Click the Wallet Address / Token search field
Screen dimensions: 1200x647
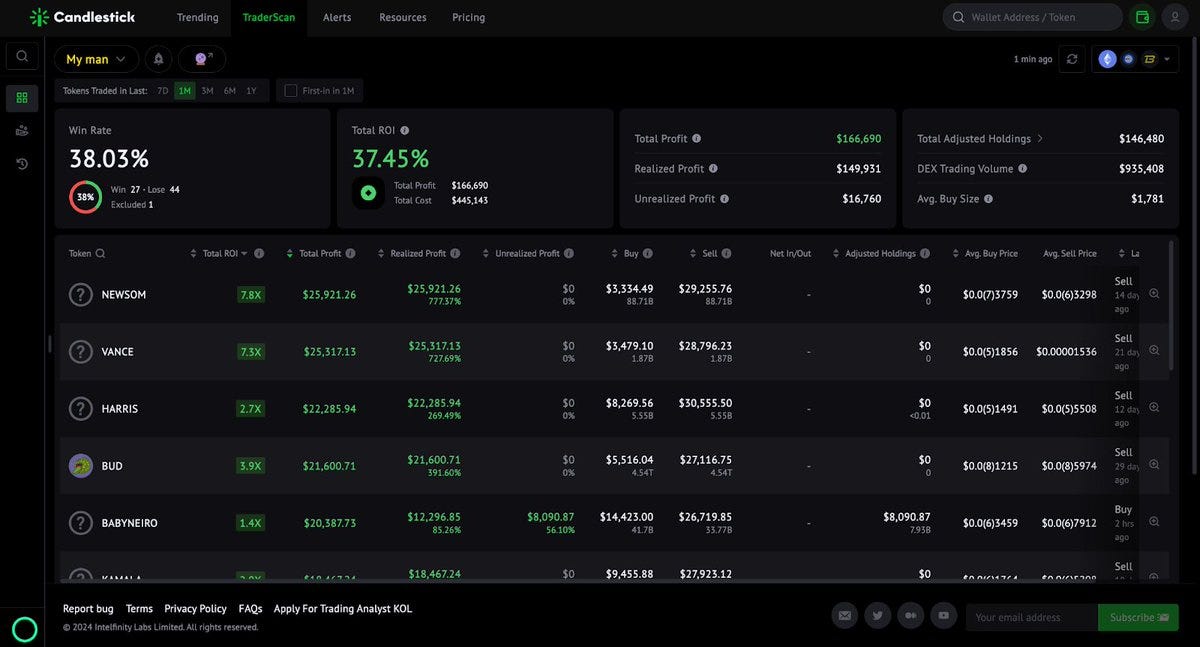click(1033, 17)
